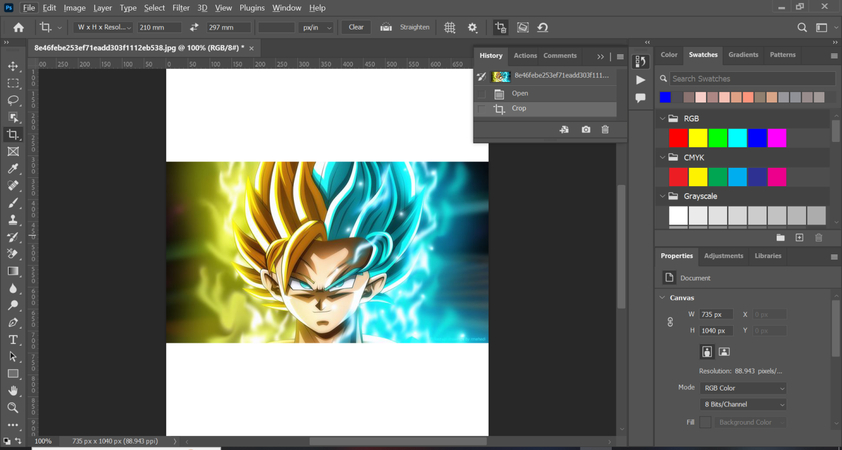Set history brush source for Open state

[482, 94]
